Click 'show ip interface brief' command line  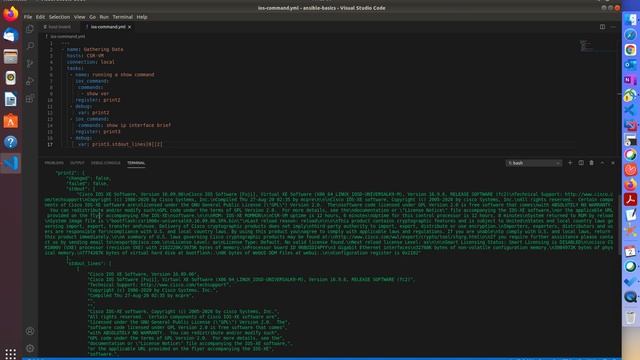click(124, 125)
